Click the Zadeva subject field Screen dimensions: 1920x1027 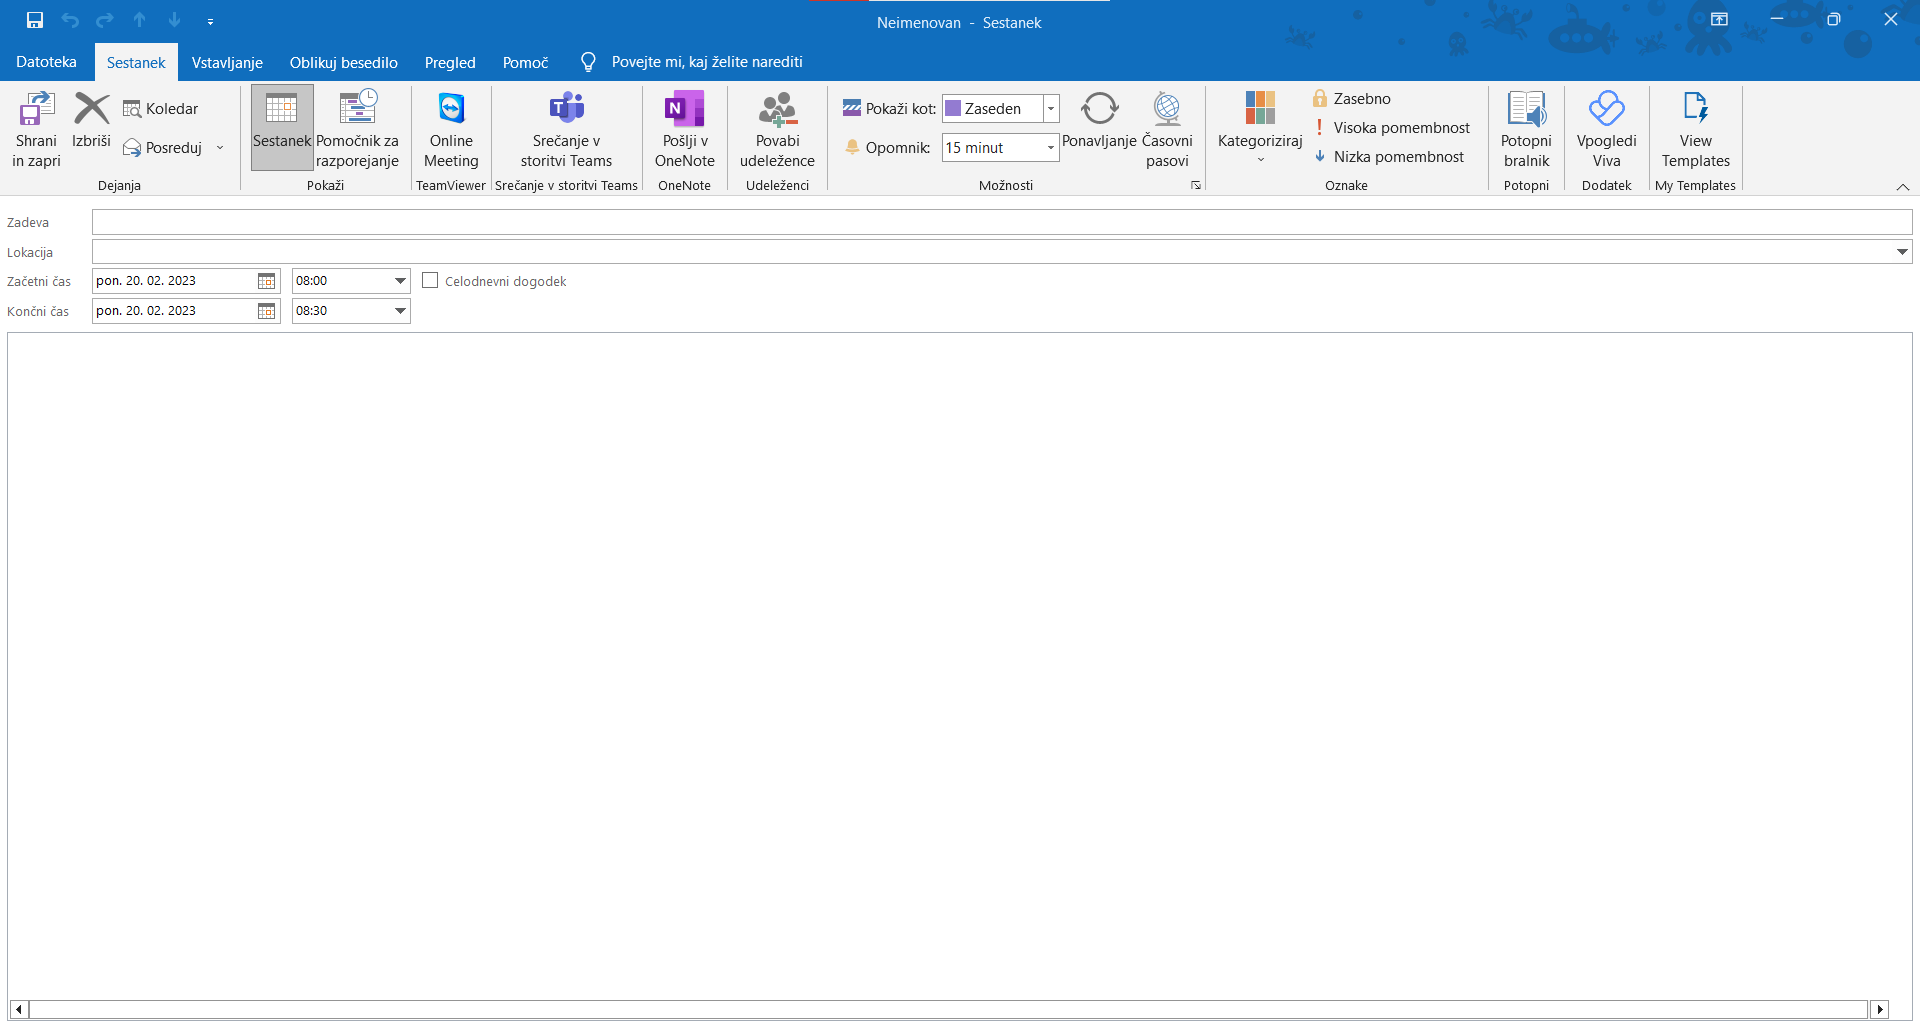point(1002,222)
